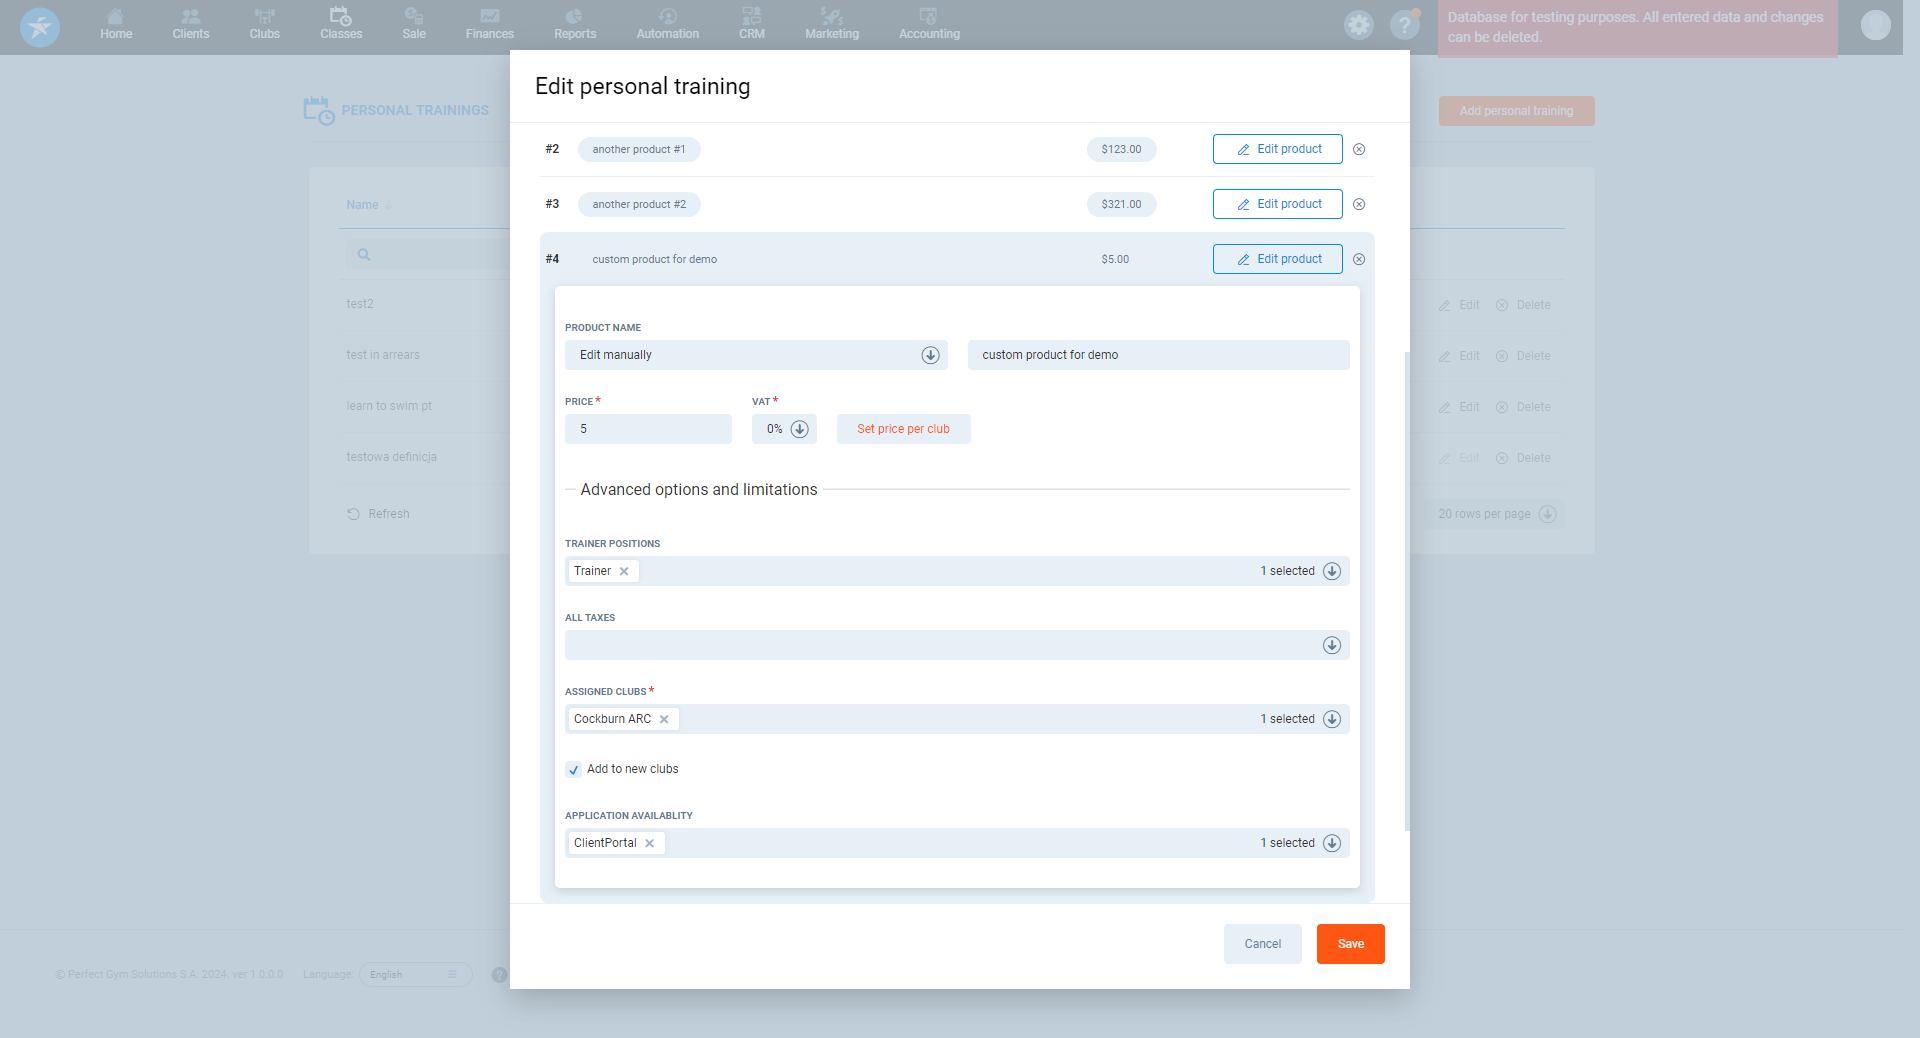
Task: Open help question mark icon in header
Action: (1404, 25)
